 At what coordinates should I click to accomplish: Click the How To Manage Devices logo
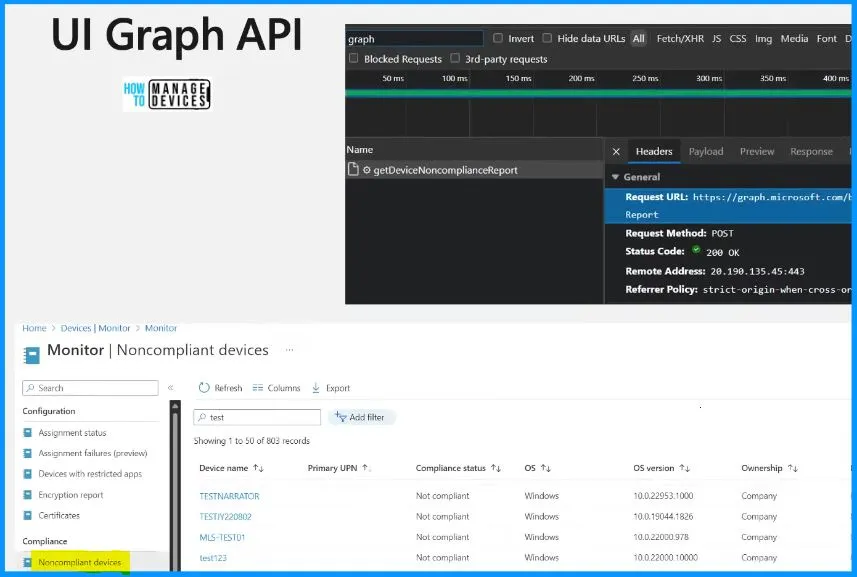point(167,95)
